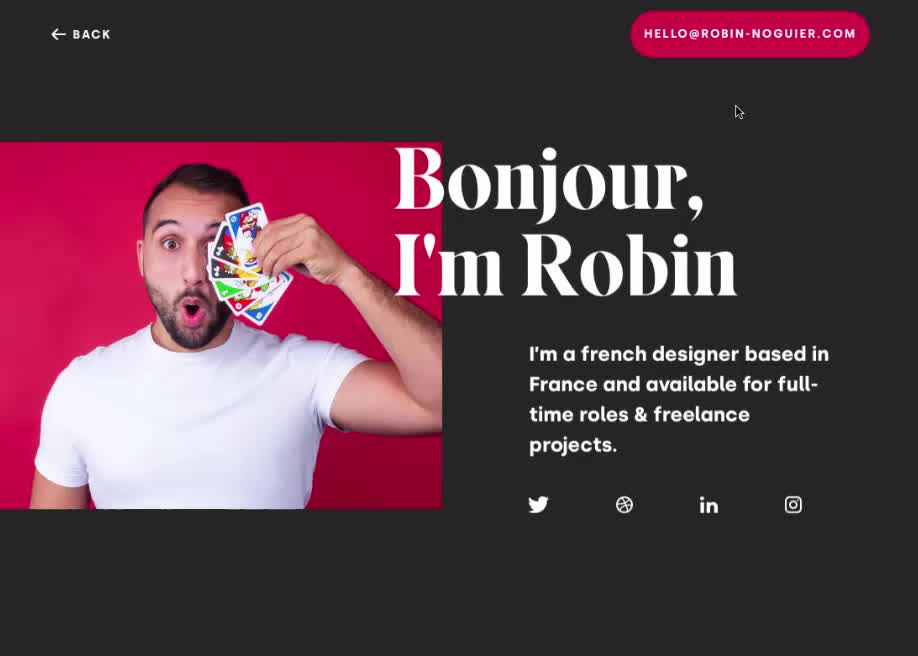Select the portrait photo of Robin
This screenshot has width=918, height=656.
point(221,326)
